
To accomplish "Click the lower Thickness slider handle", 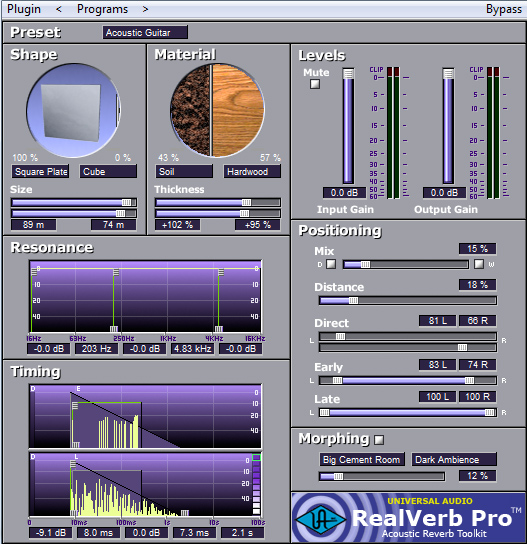I will click(244, 213).
